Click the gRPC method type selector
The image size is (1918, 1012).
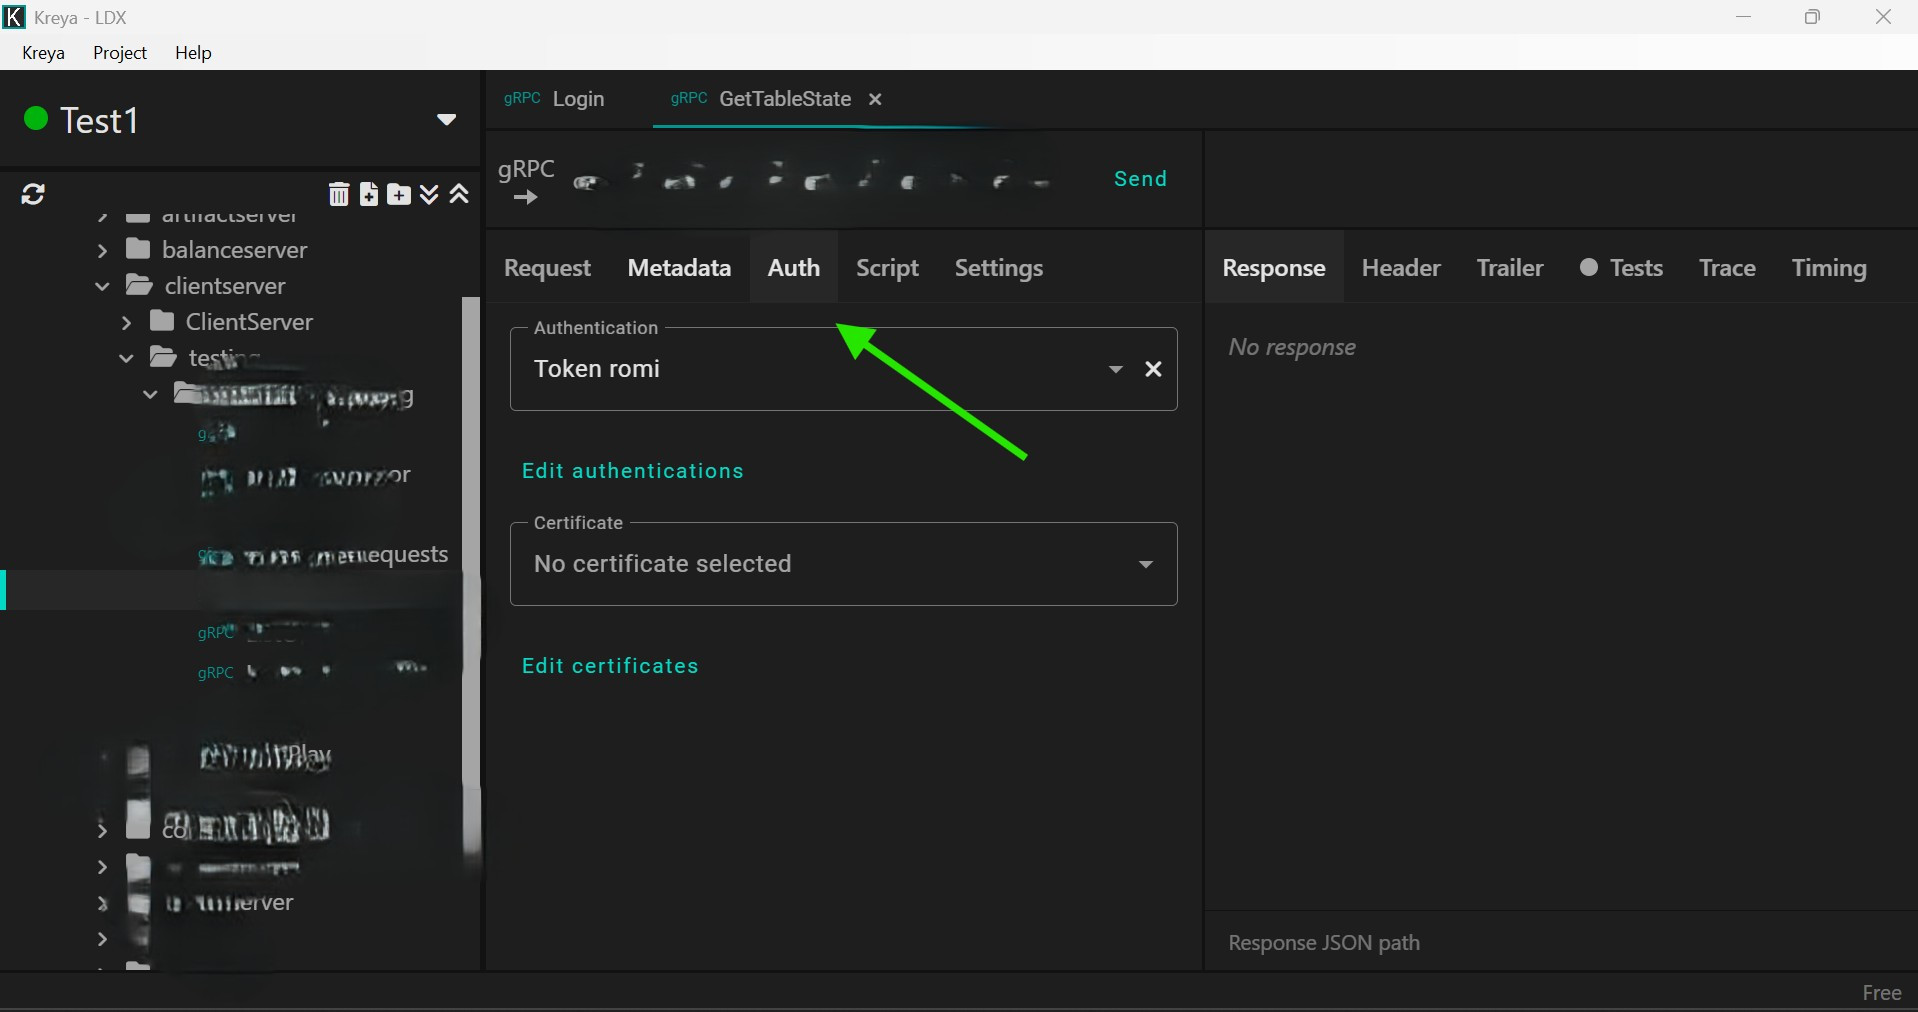coord(527,180)
